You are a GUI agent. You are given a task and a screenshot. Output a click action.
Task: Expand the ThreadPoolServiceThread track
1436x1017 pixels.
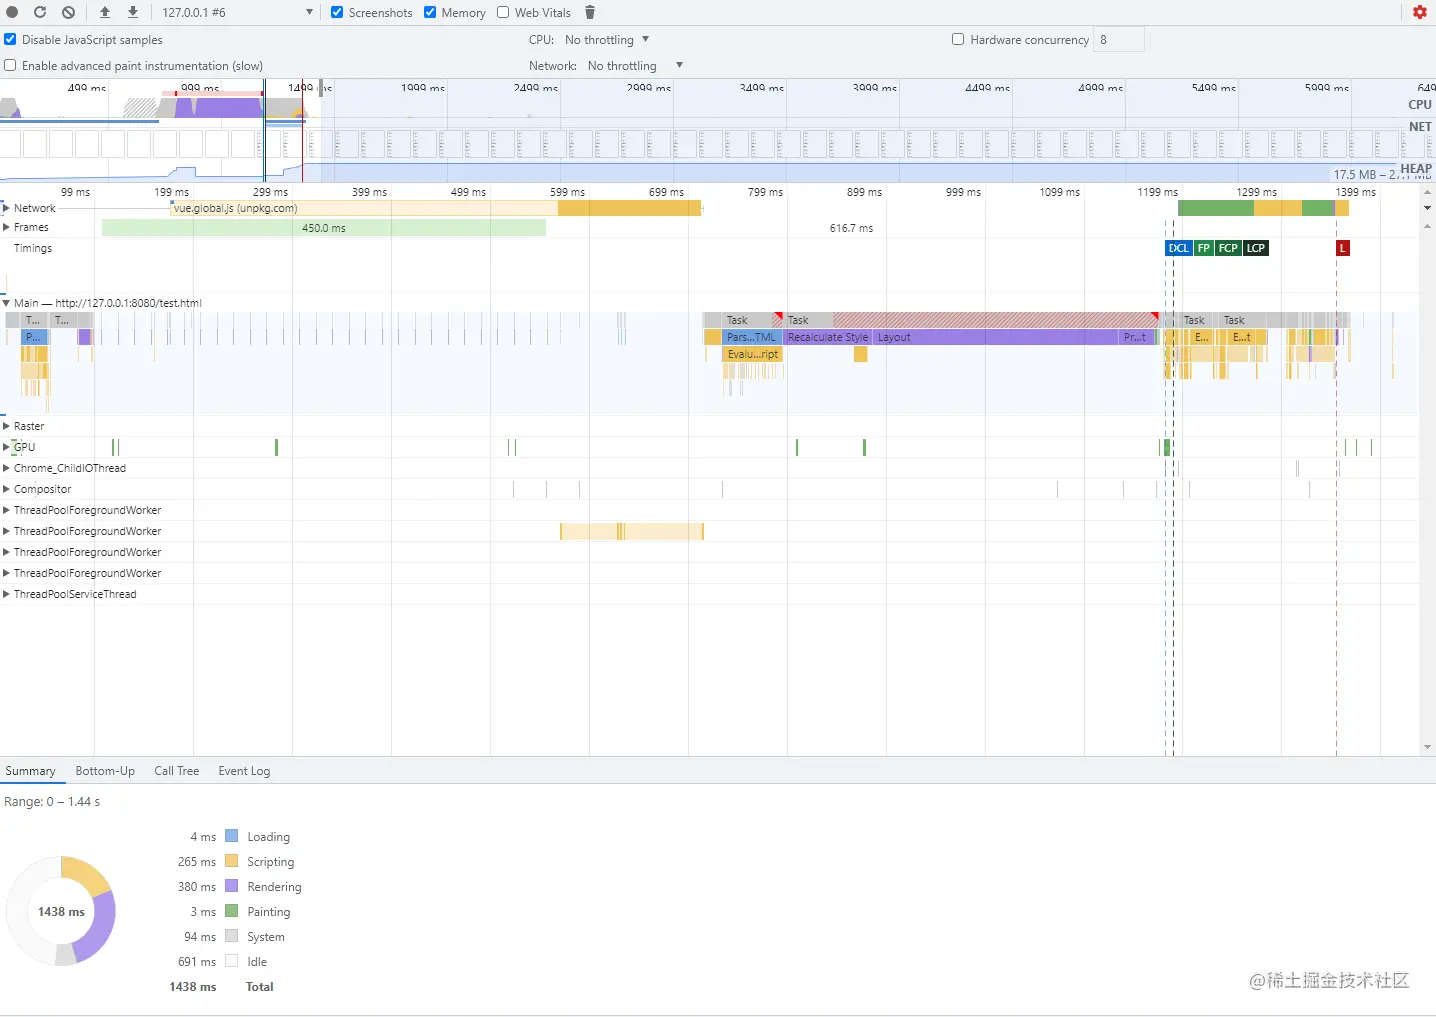[x=6, y=594]
